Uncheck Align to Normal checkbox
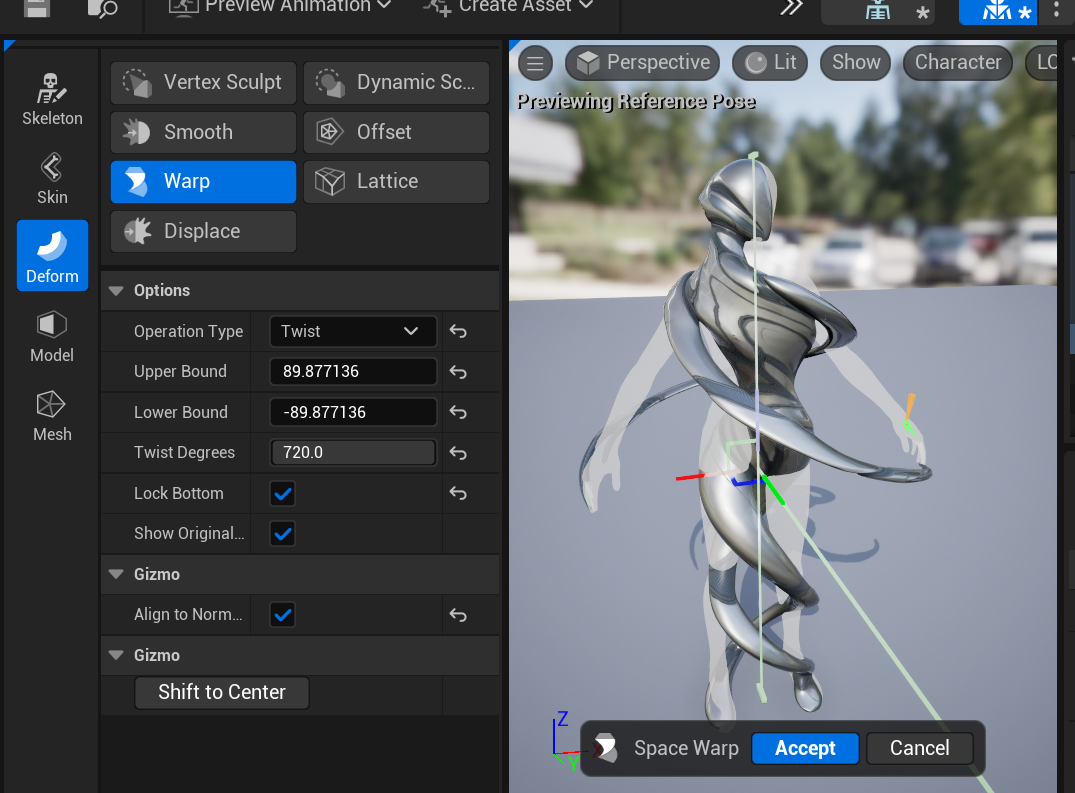1075x793 pixels. coord(282,615)
